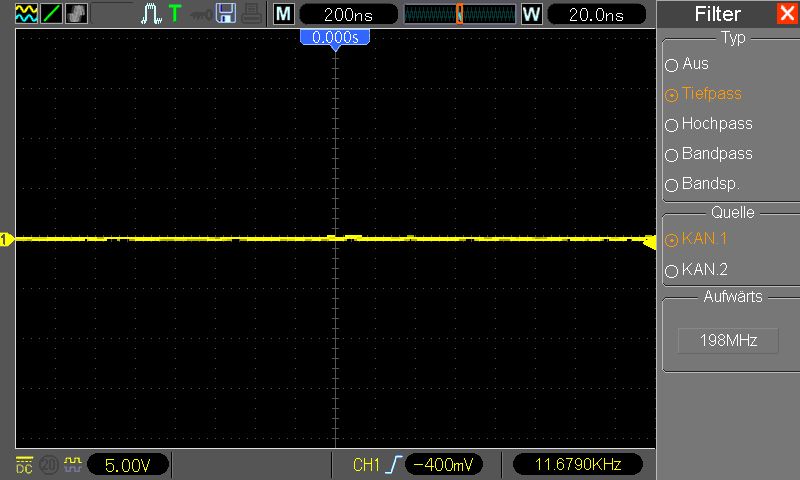The width and height of the screenshot is (800, 480).
Task: Click the 198MHz upper limit field
Action: click(x=727, y=341)
